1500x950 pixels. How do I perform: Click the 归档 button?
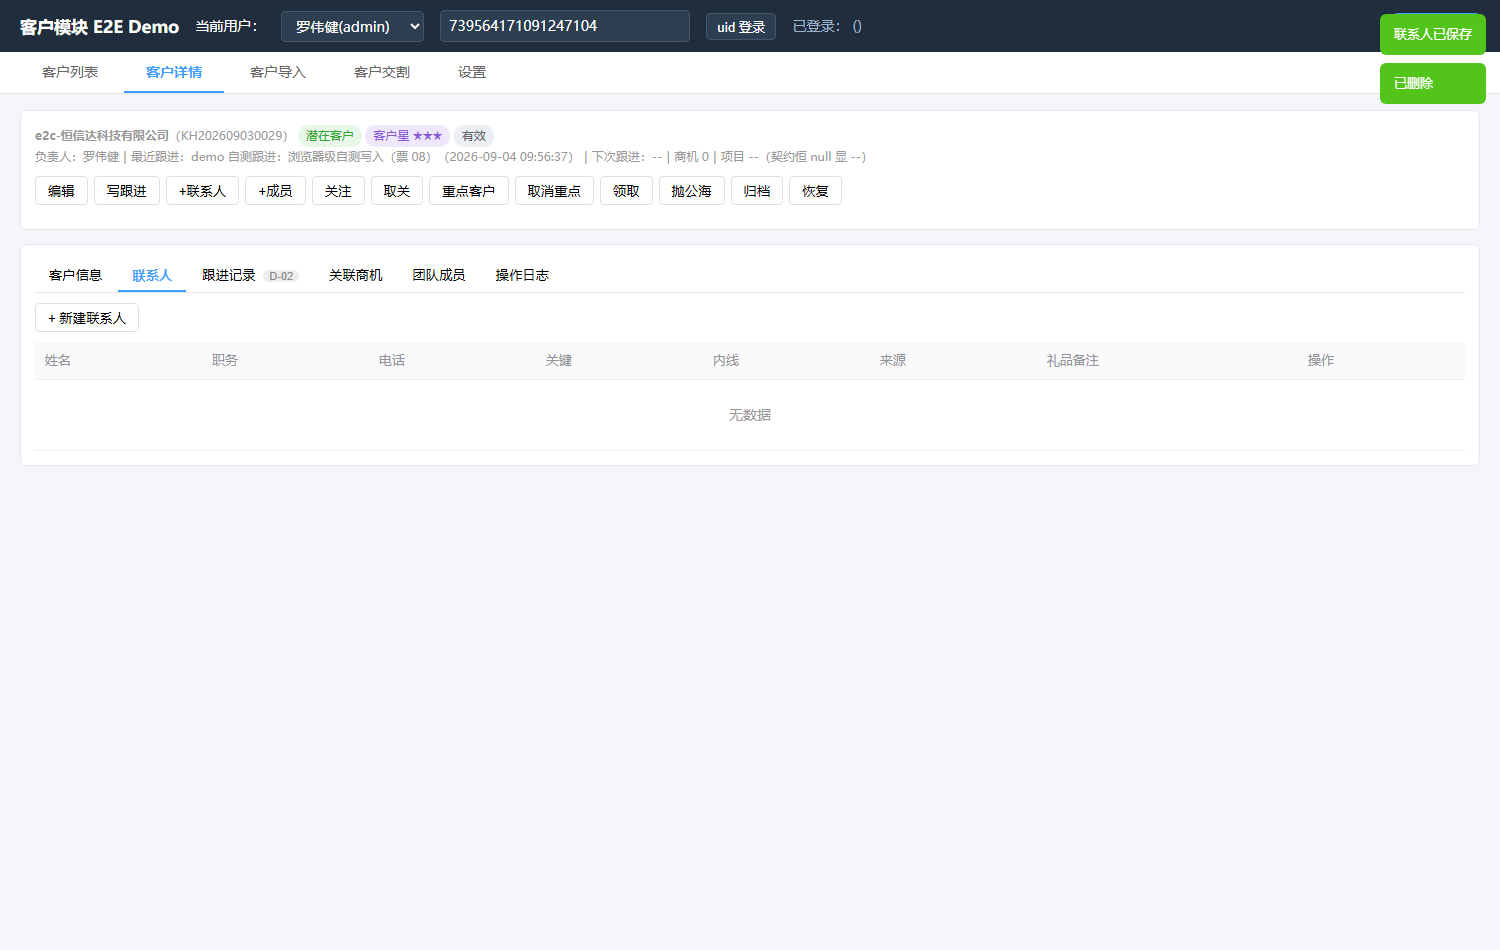pyautogui.click(x=757, y=191)
